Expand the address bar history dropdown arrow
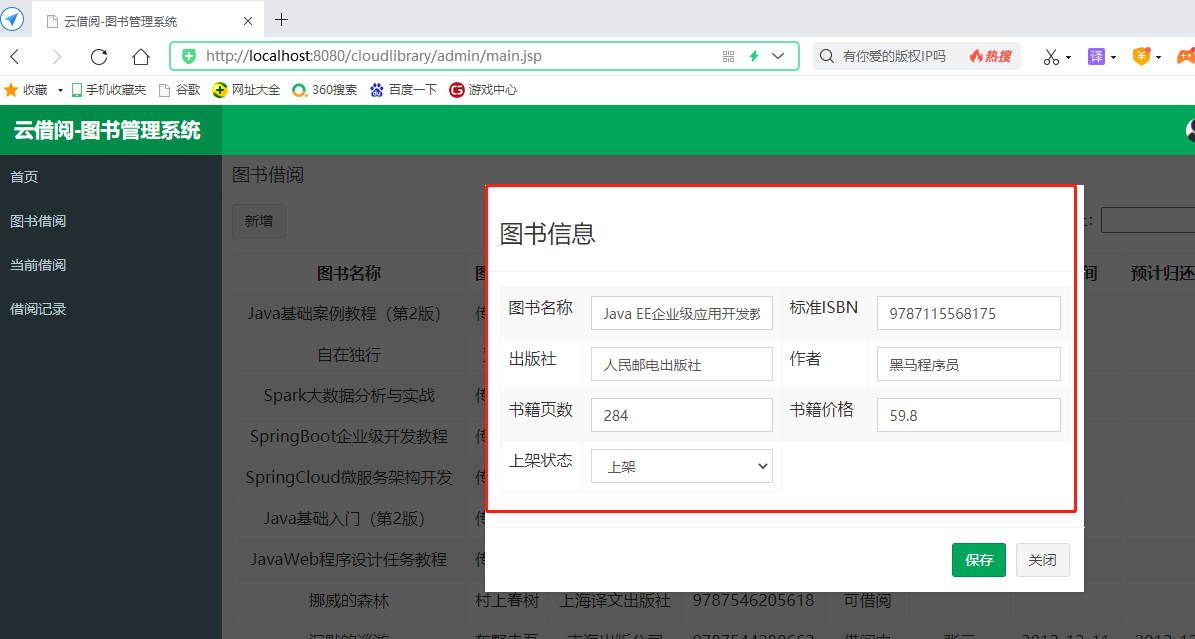This screenshot has width=1195, height=639. tap(778, 56)
